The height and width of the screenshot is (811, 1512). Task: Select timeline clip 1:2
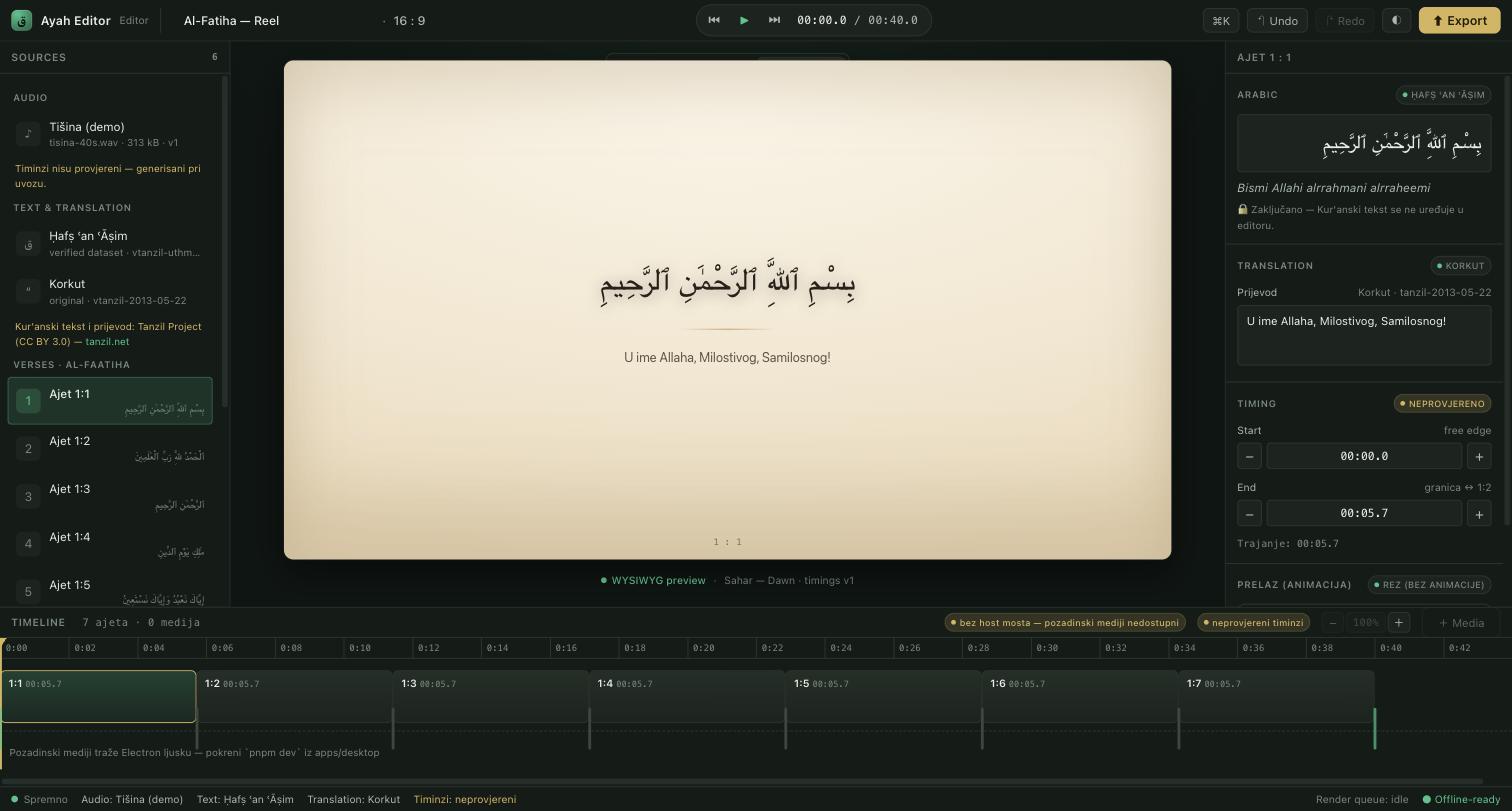point(294,696)
